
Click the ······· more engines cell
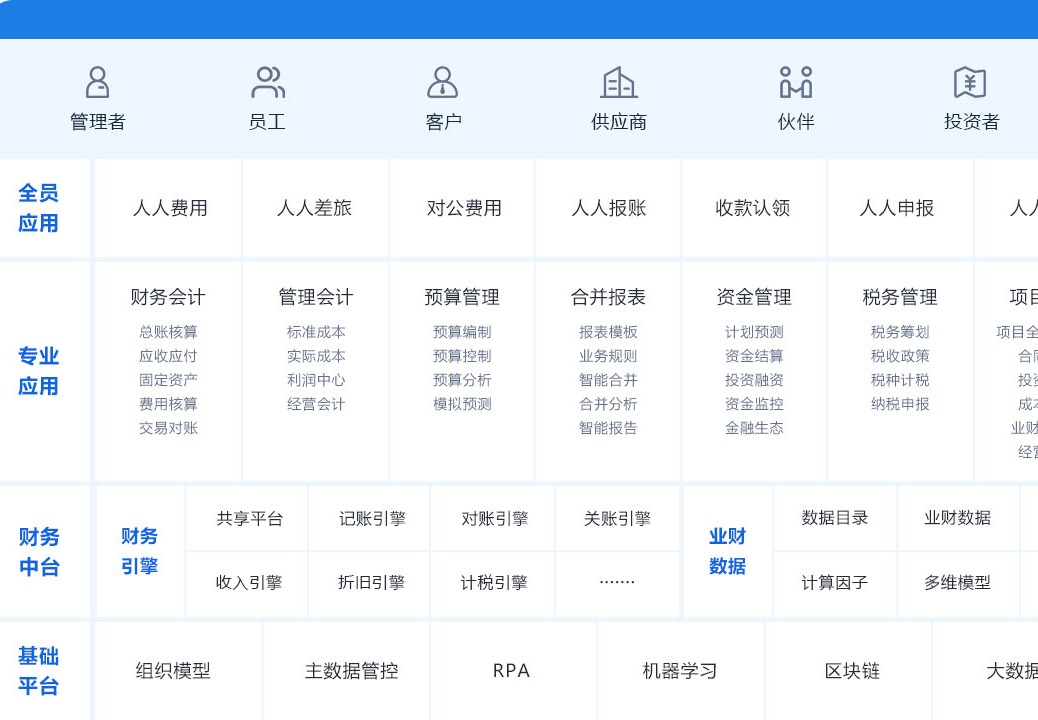pos(617,582)
